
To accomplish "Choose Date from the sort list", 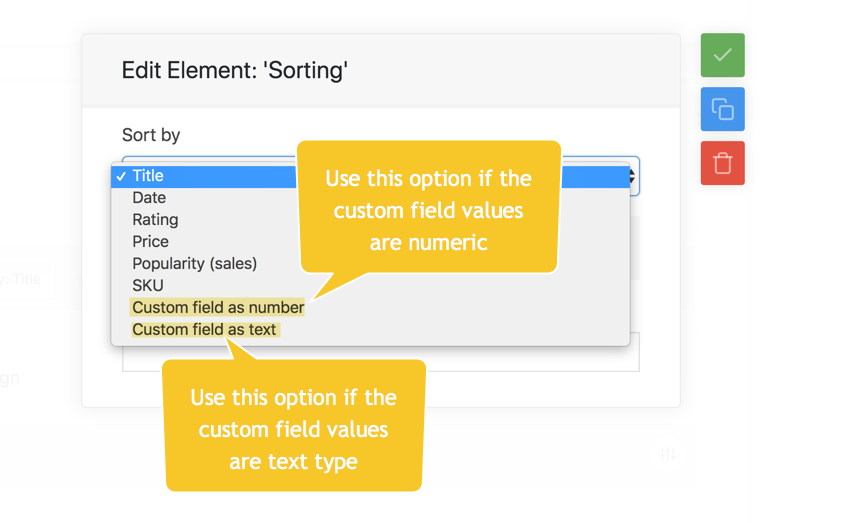I will (x=149, y=198).
